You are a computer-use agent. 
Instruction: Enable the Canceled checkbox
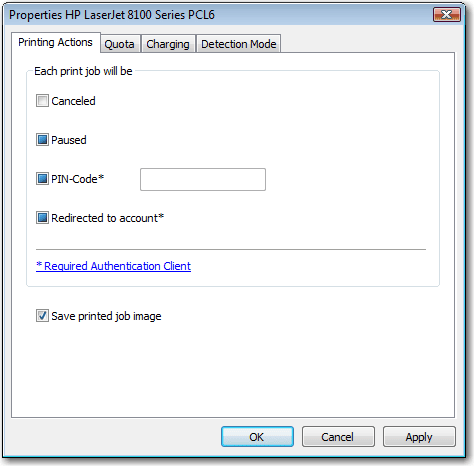42,101
